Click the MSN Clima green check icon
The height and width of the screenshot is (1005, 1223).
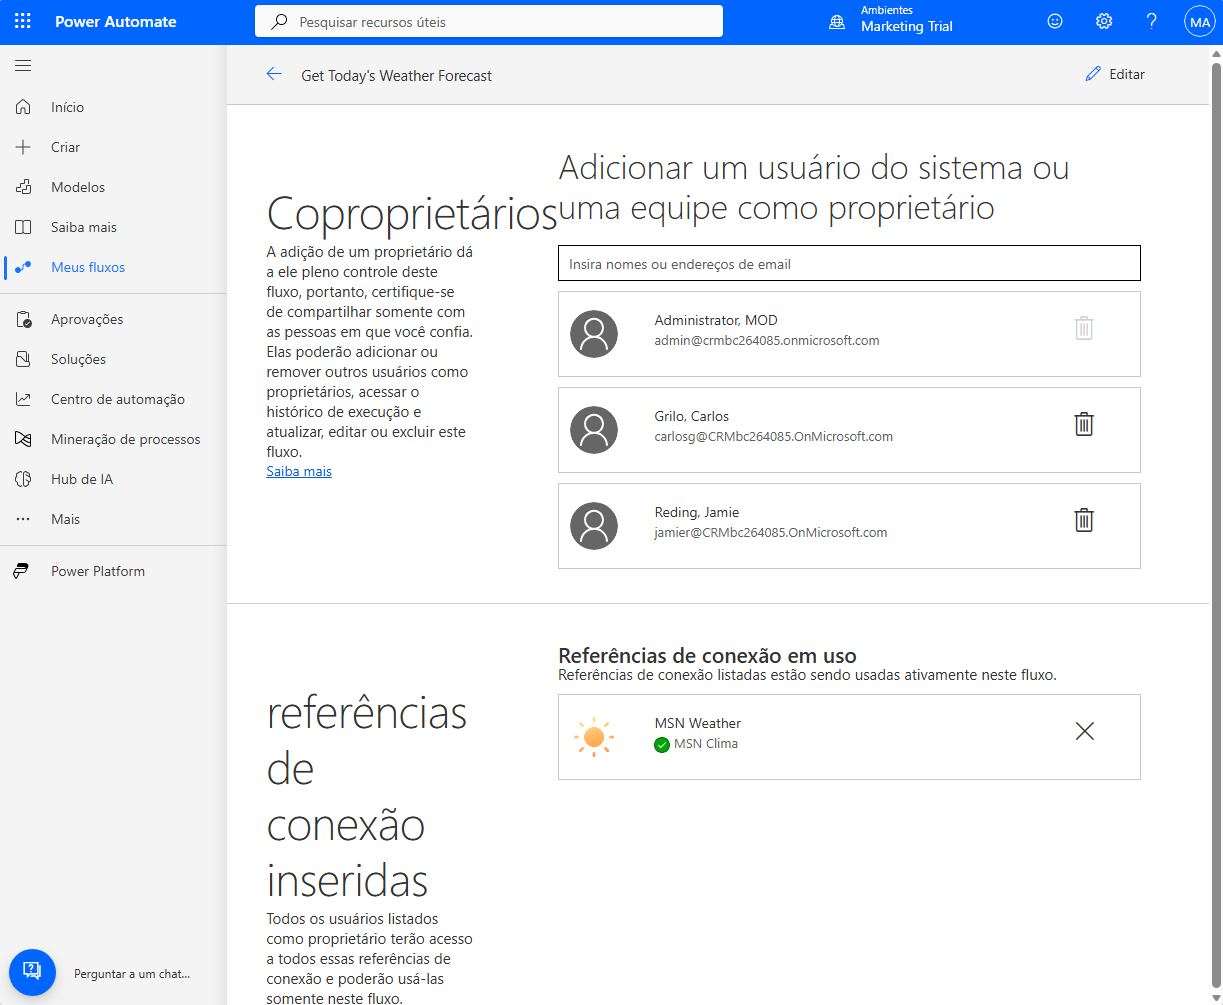(x=662, y=744)
